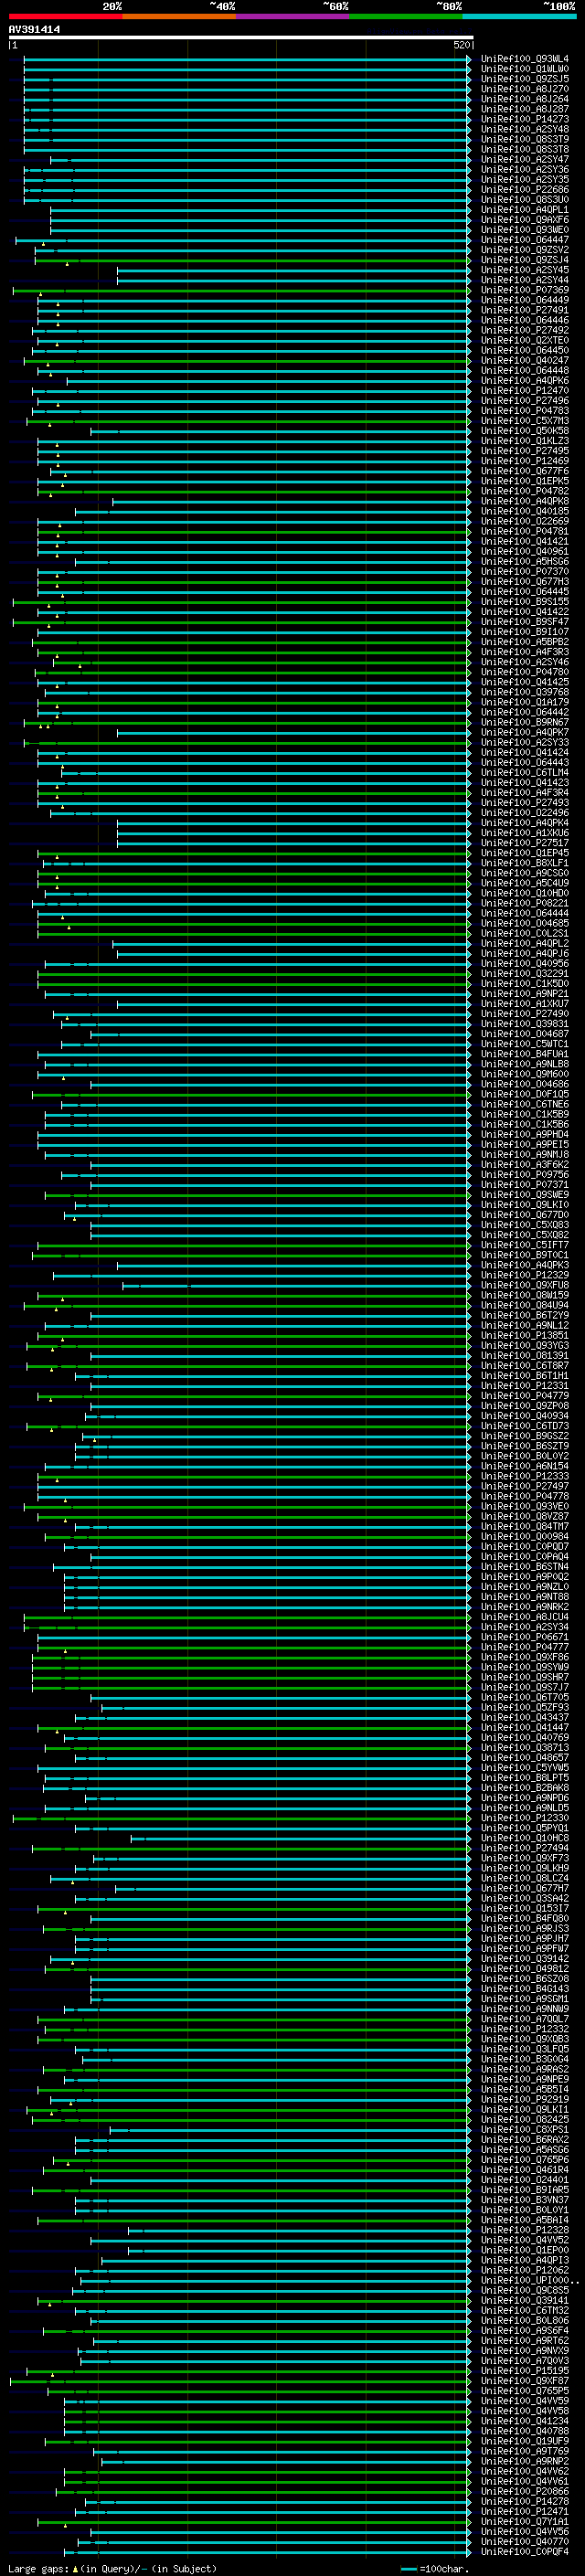The width and height of the screenshot is (585, 2576).
Task: Select label UniRef100_C8XPS1
Action: [524, 2129]
